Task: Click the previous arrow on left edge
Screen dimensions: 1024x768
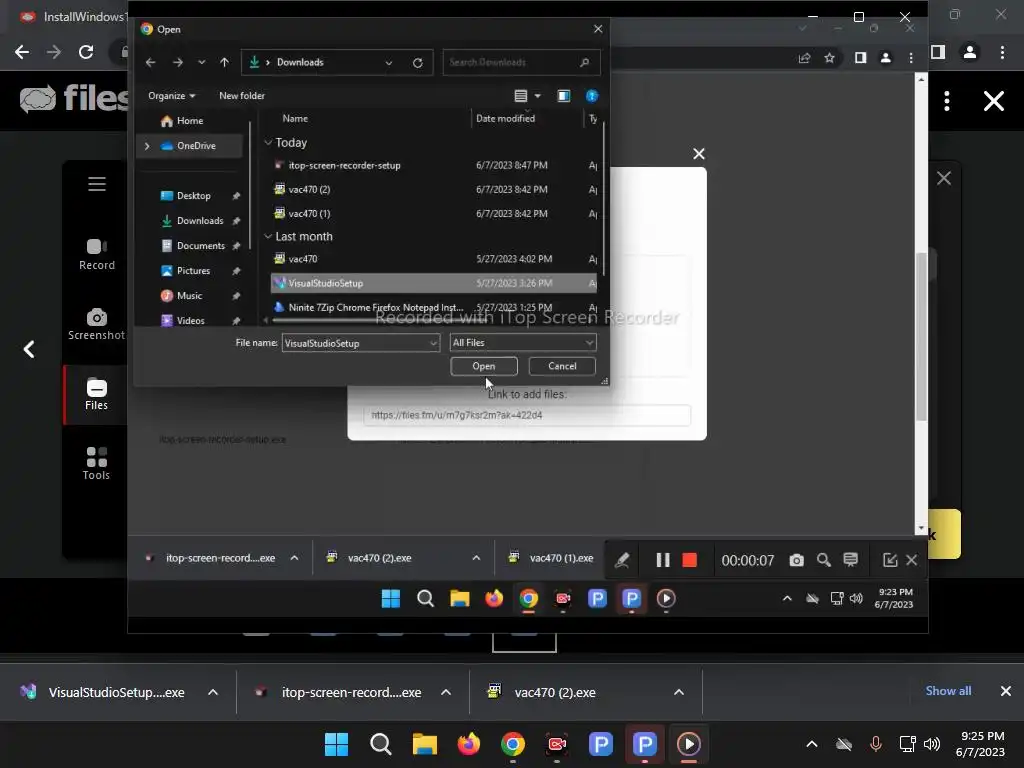Action: pos(29,349)
